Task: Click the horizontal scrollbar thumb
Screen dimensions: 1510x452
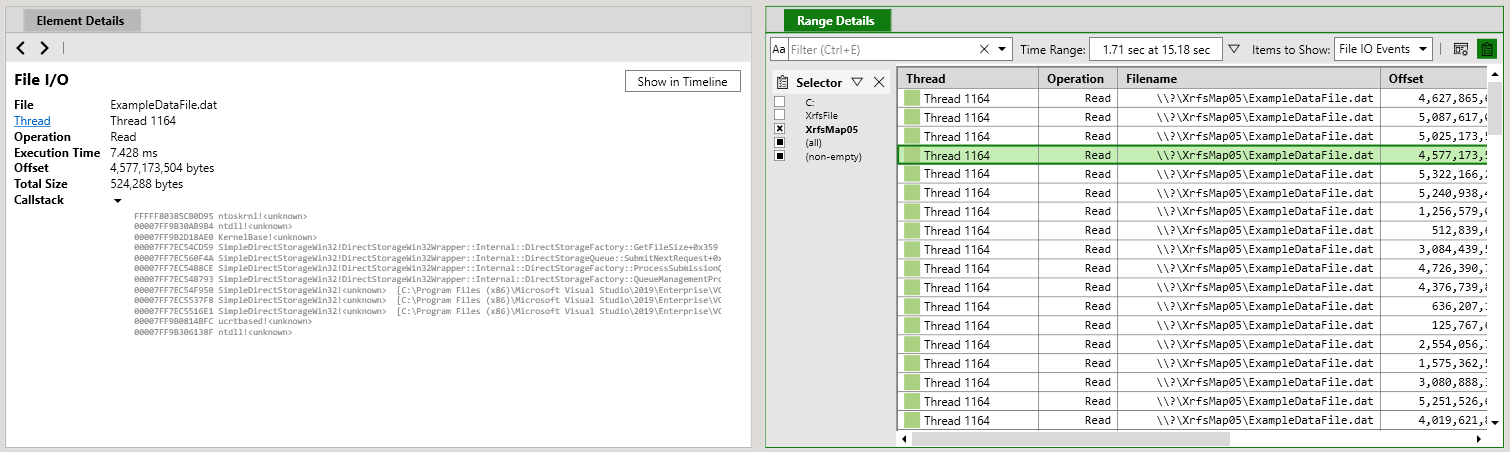Action: point(1070,438)
